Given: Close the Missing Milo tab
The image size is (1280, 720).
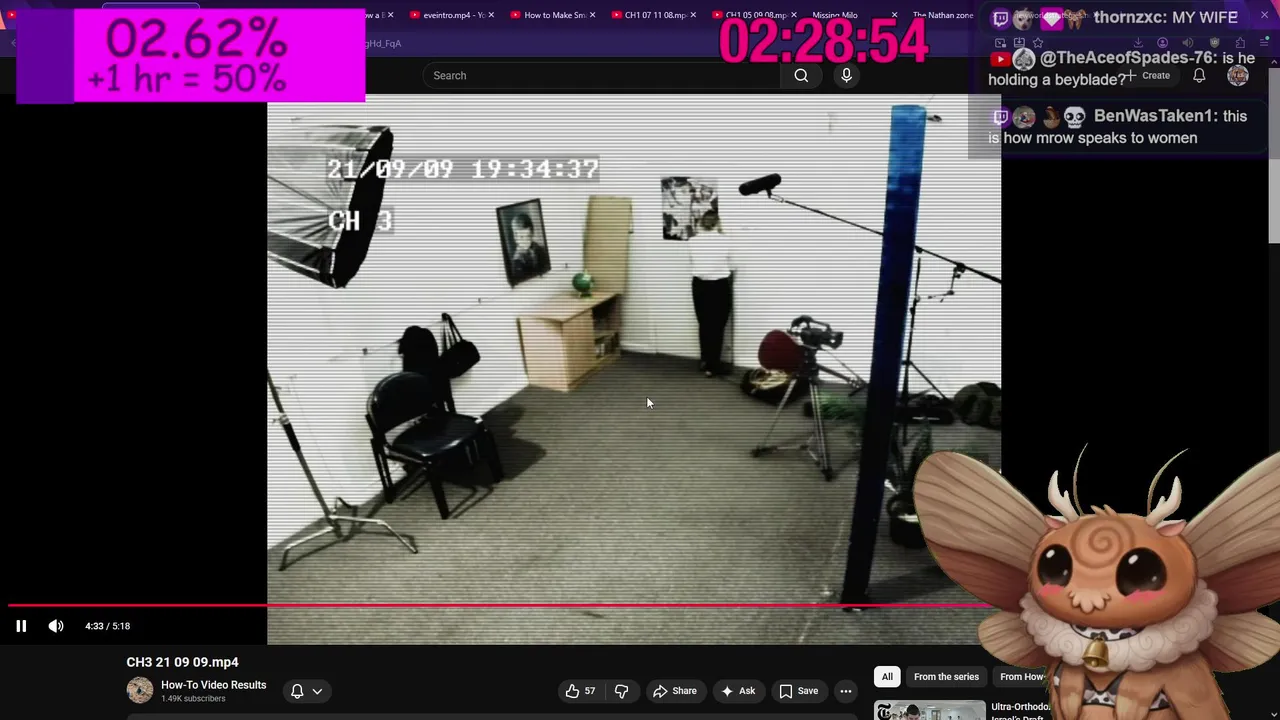Looking at the screenshot, I should pos(894,15).
